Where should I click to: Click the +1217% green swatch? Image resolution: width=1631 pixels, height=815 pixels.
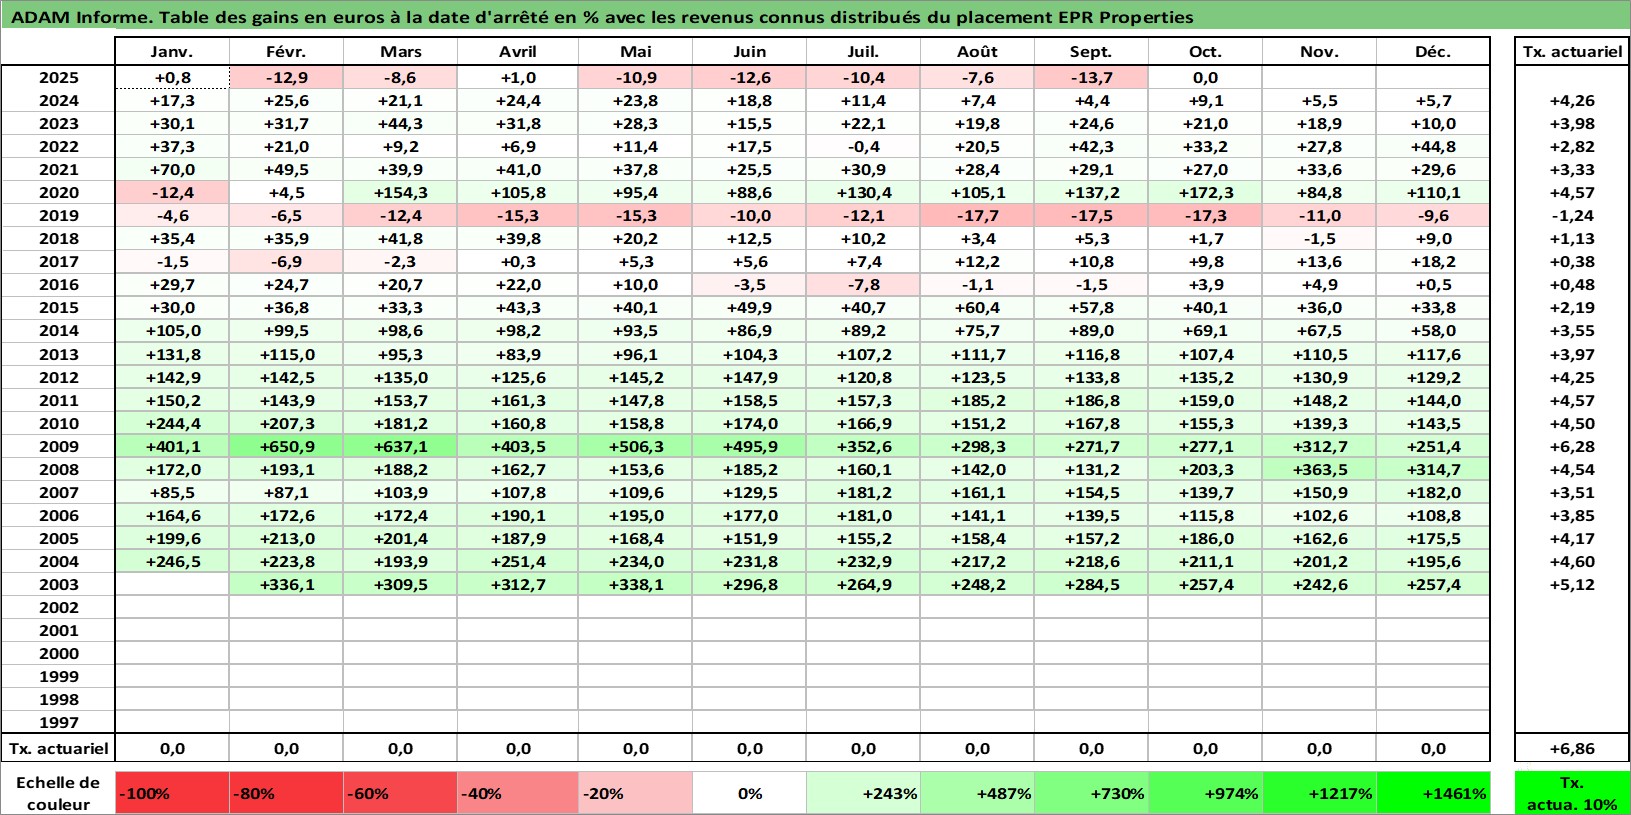point(1319,793)
